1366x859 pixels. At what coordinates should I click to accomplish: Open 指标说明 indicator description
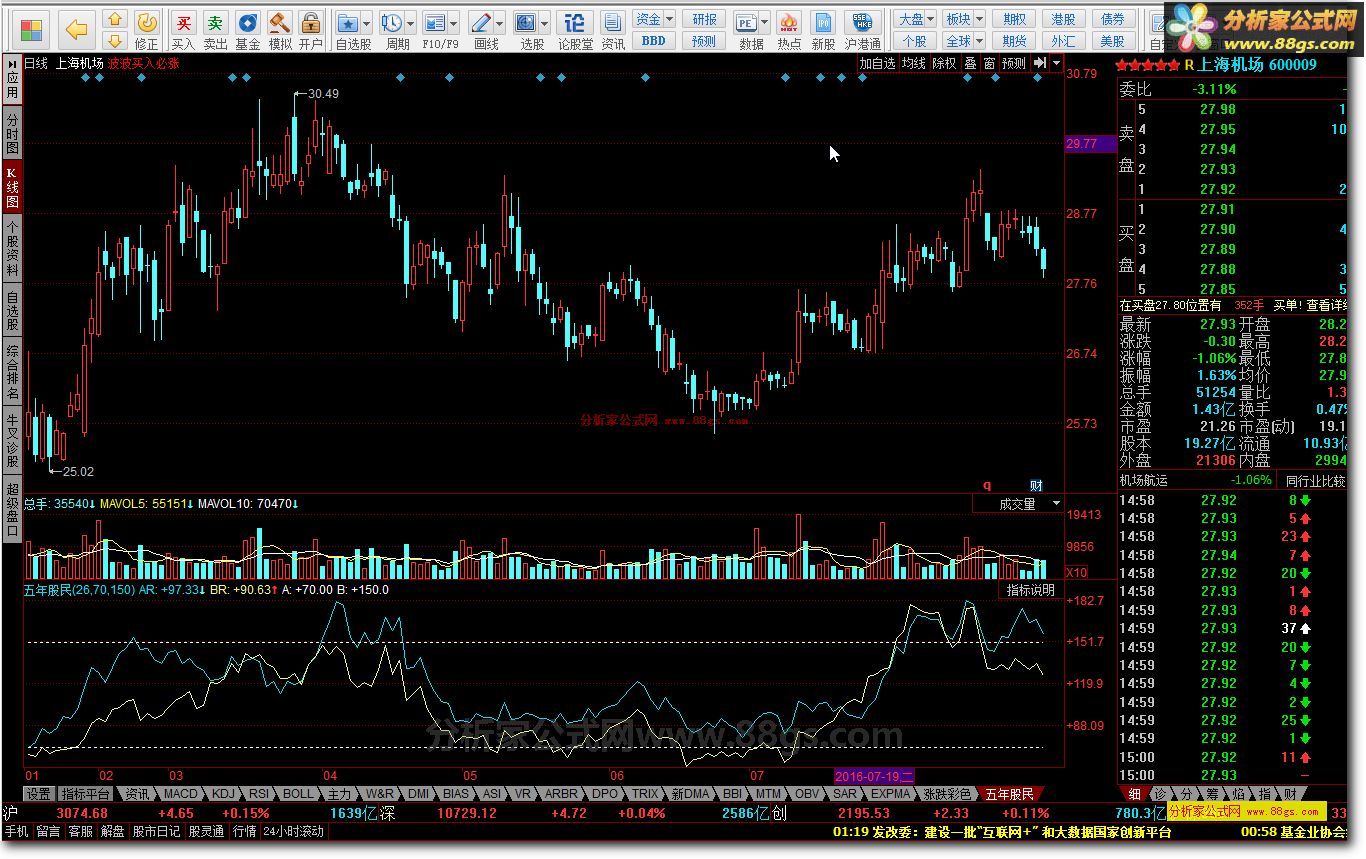[x=1030, y=590]
